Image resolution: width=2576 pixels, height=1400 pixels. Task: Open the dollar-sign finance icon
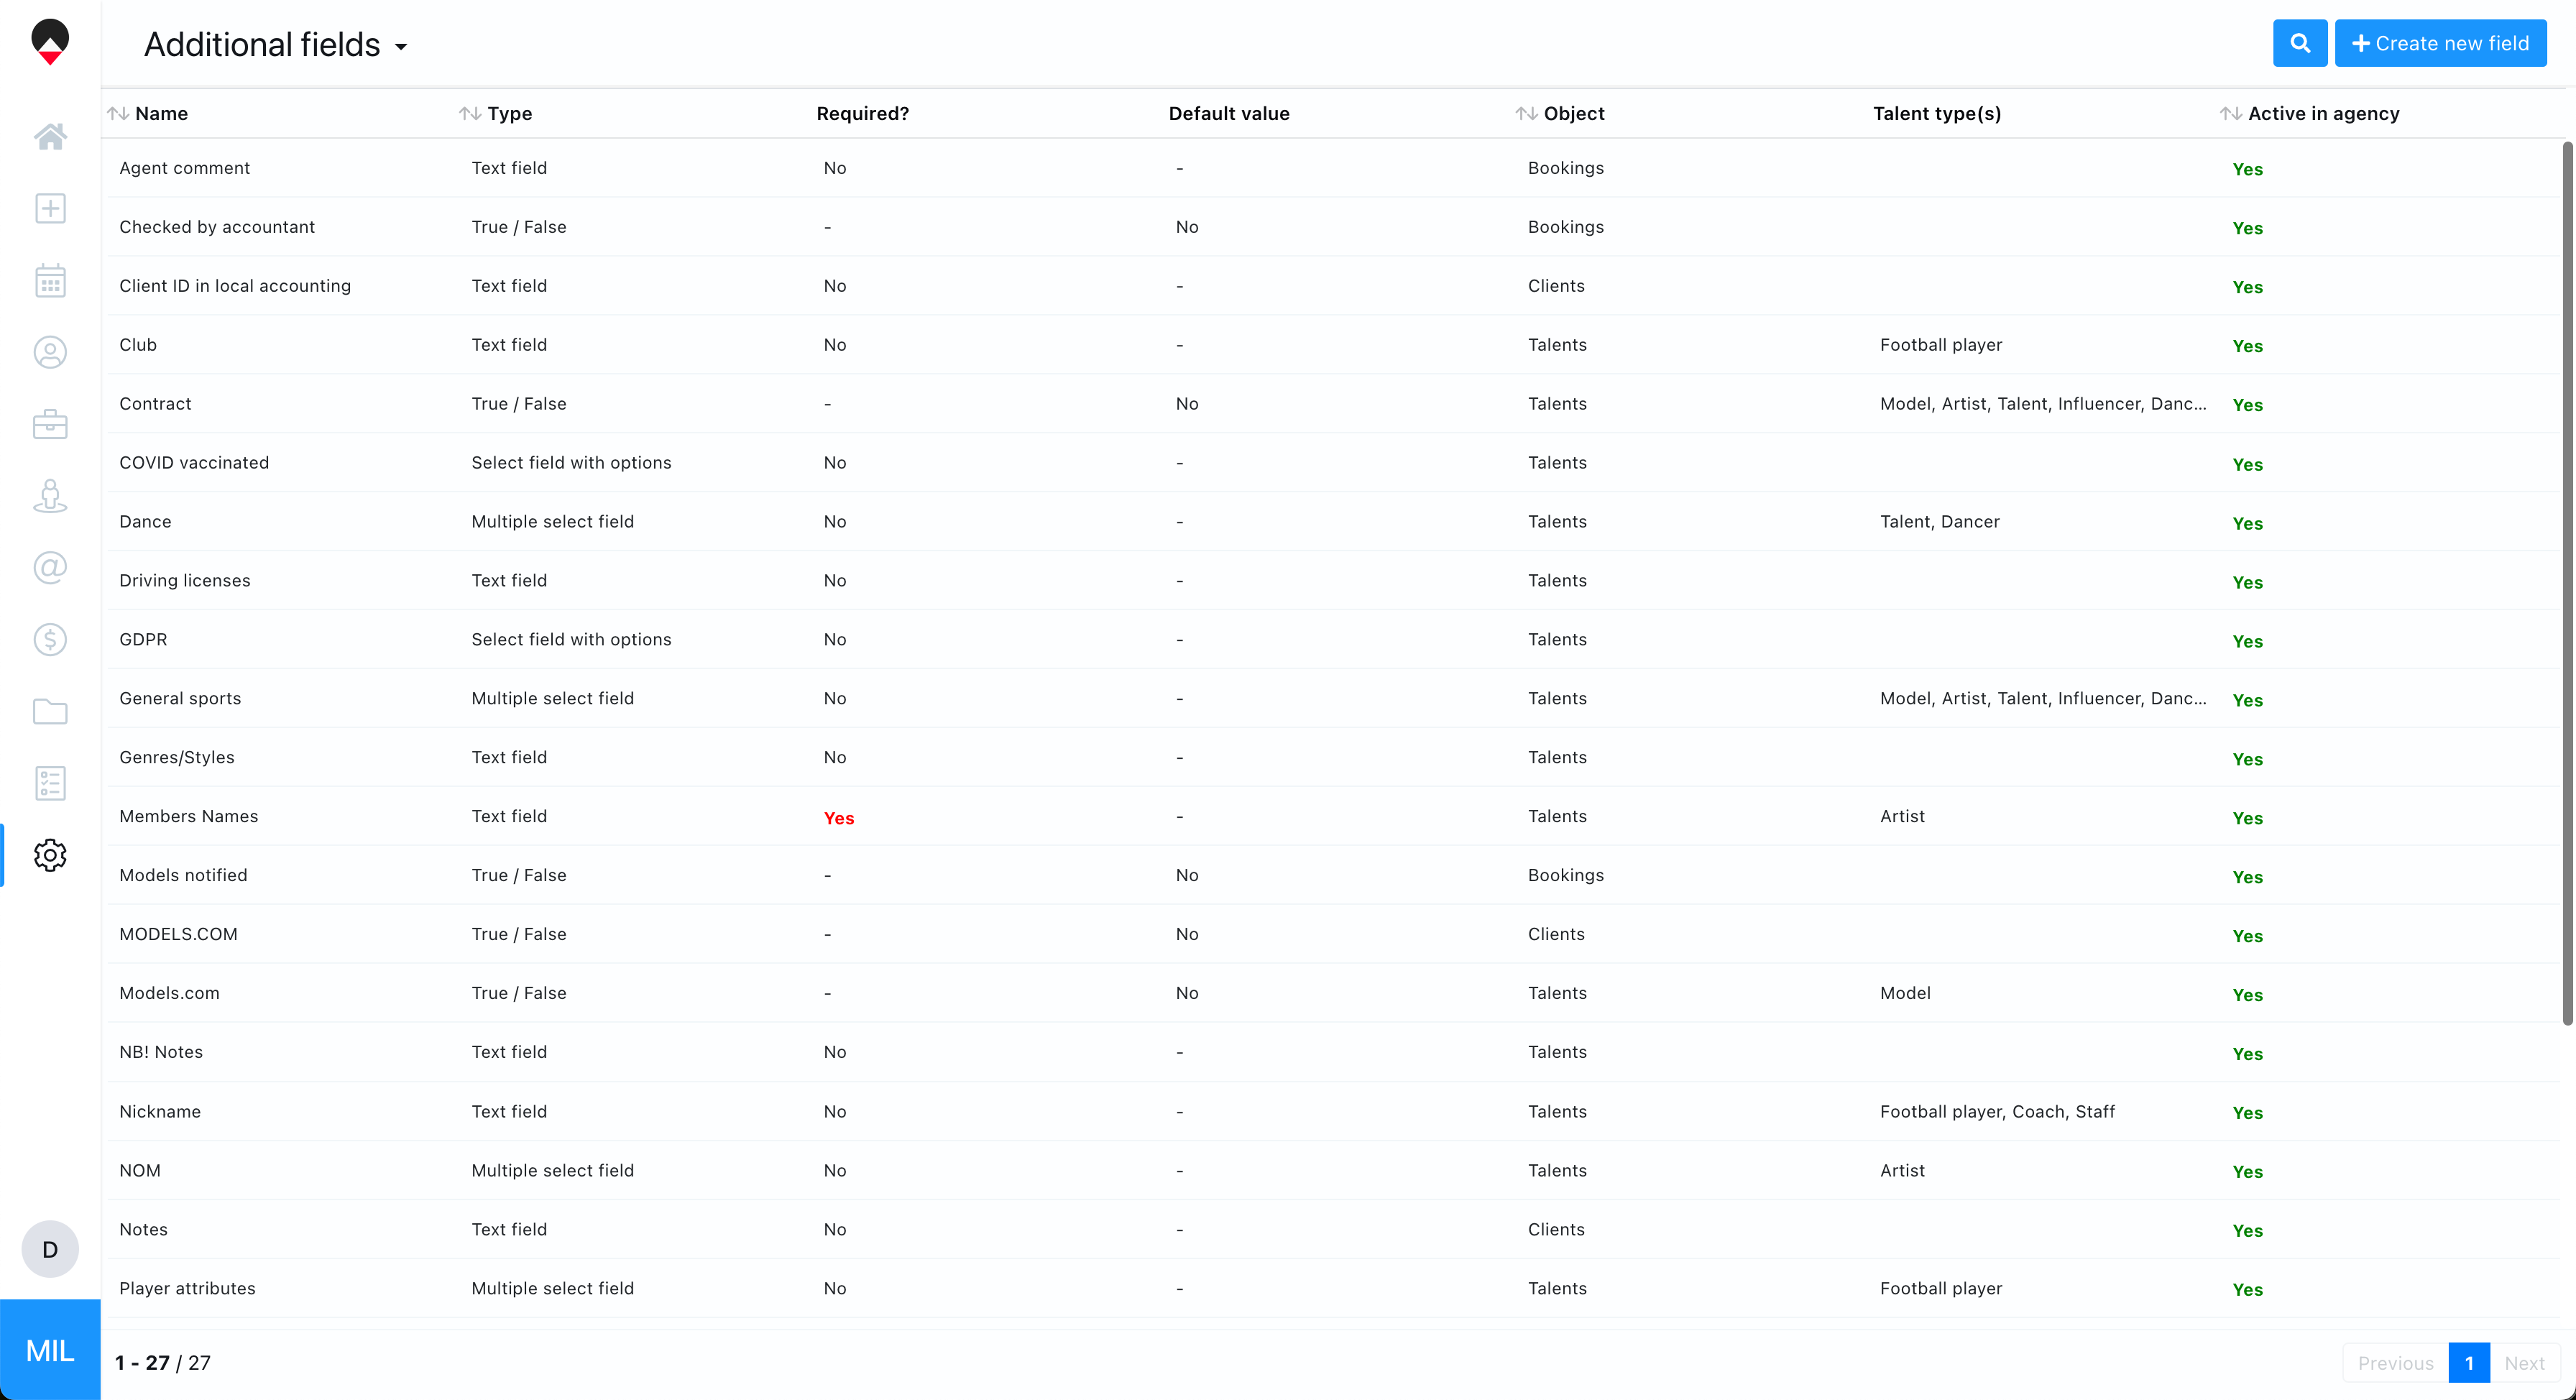(50, 639)
